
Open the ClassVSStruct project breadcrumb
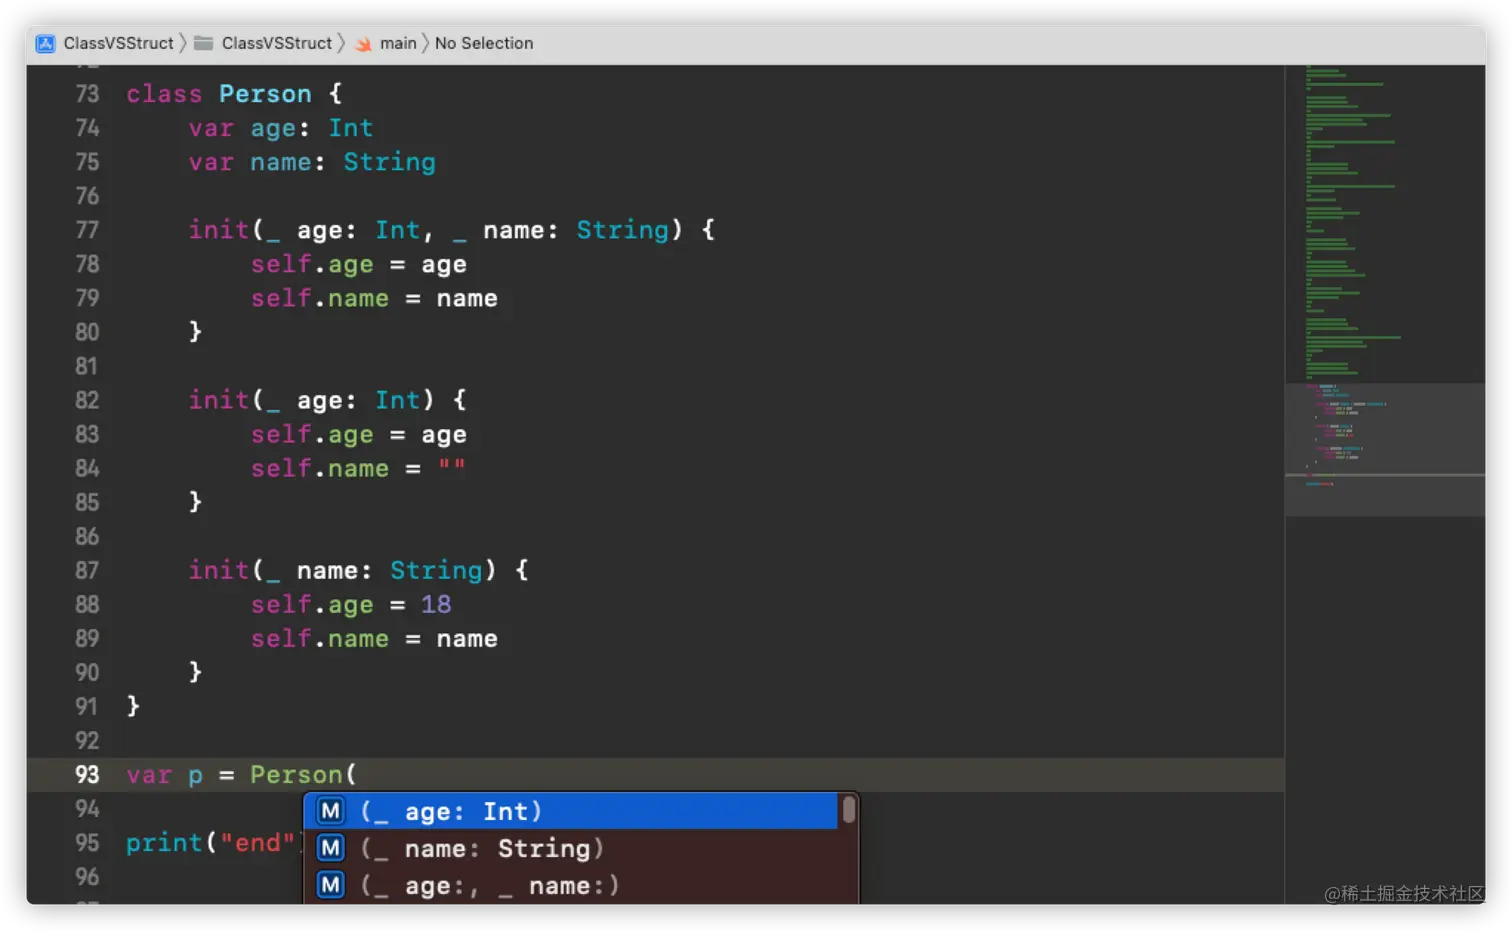[118, 43]
